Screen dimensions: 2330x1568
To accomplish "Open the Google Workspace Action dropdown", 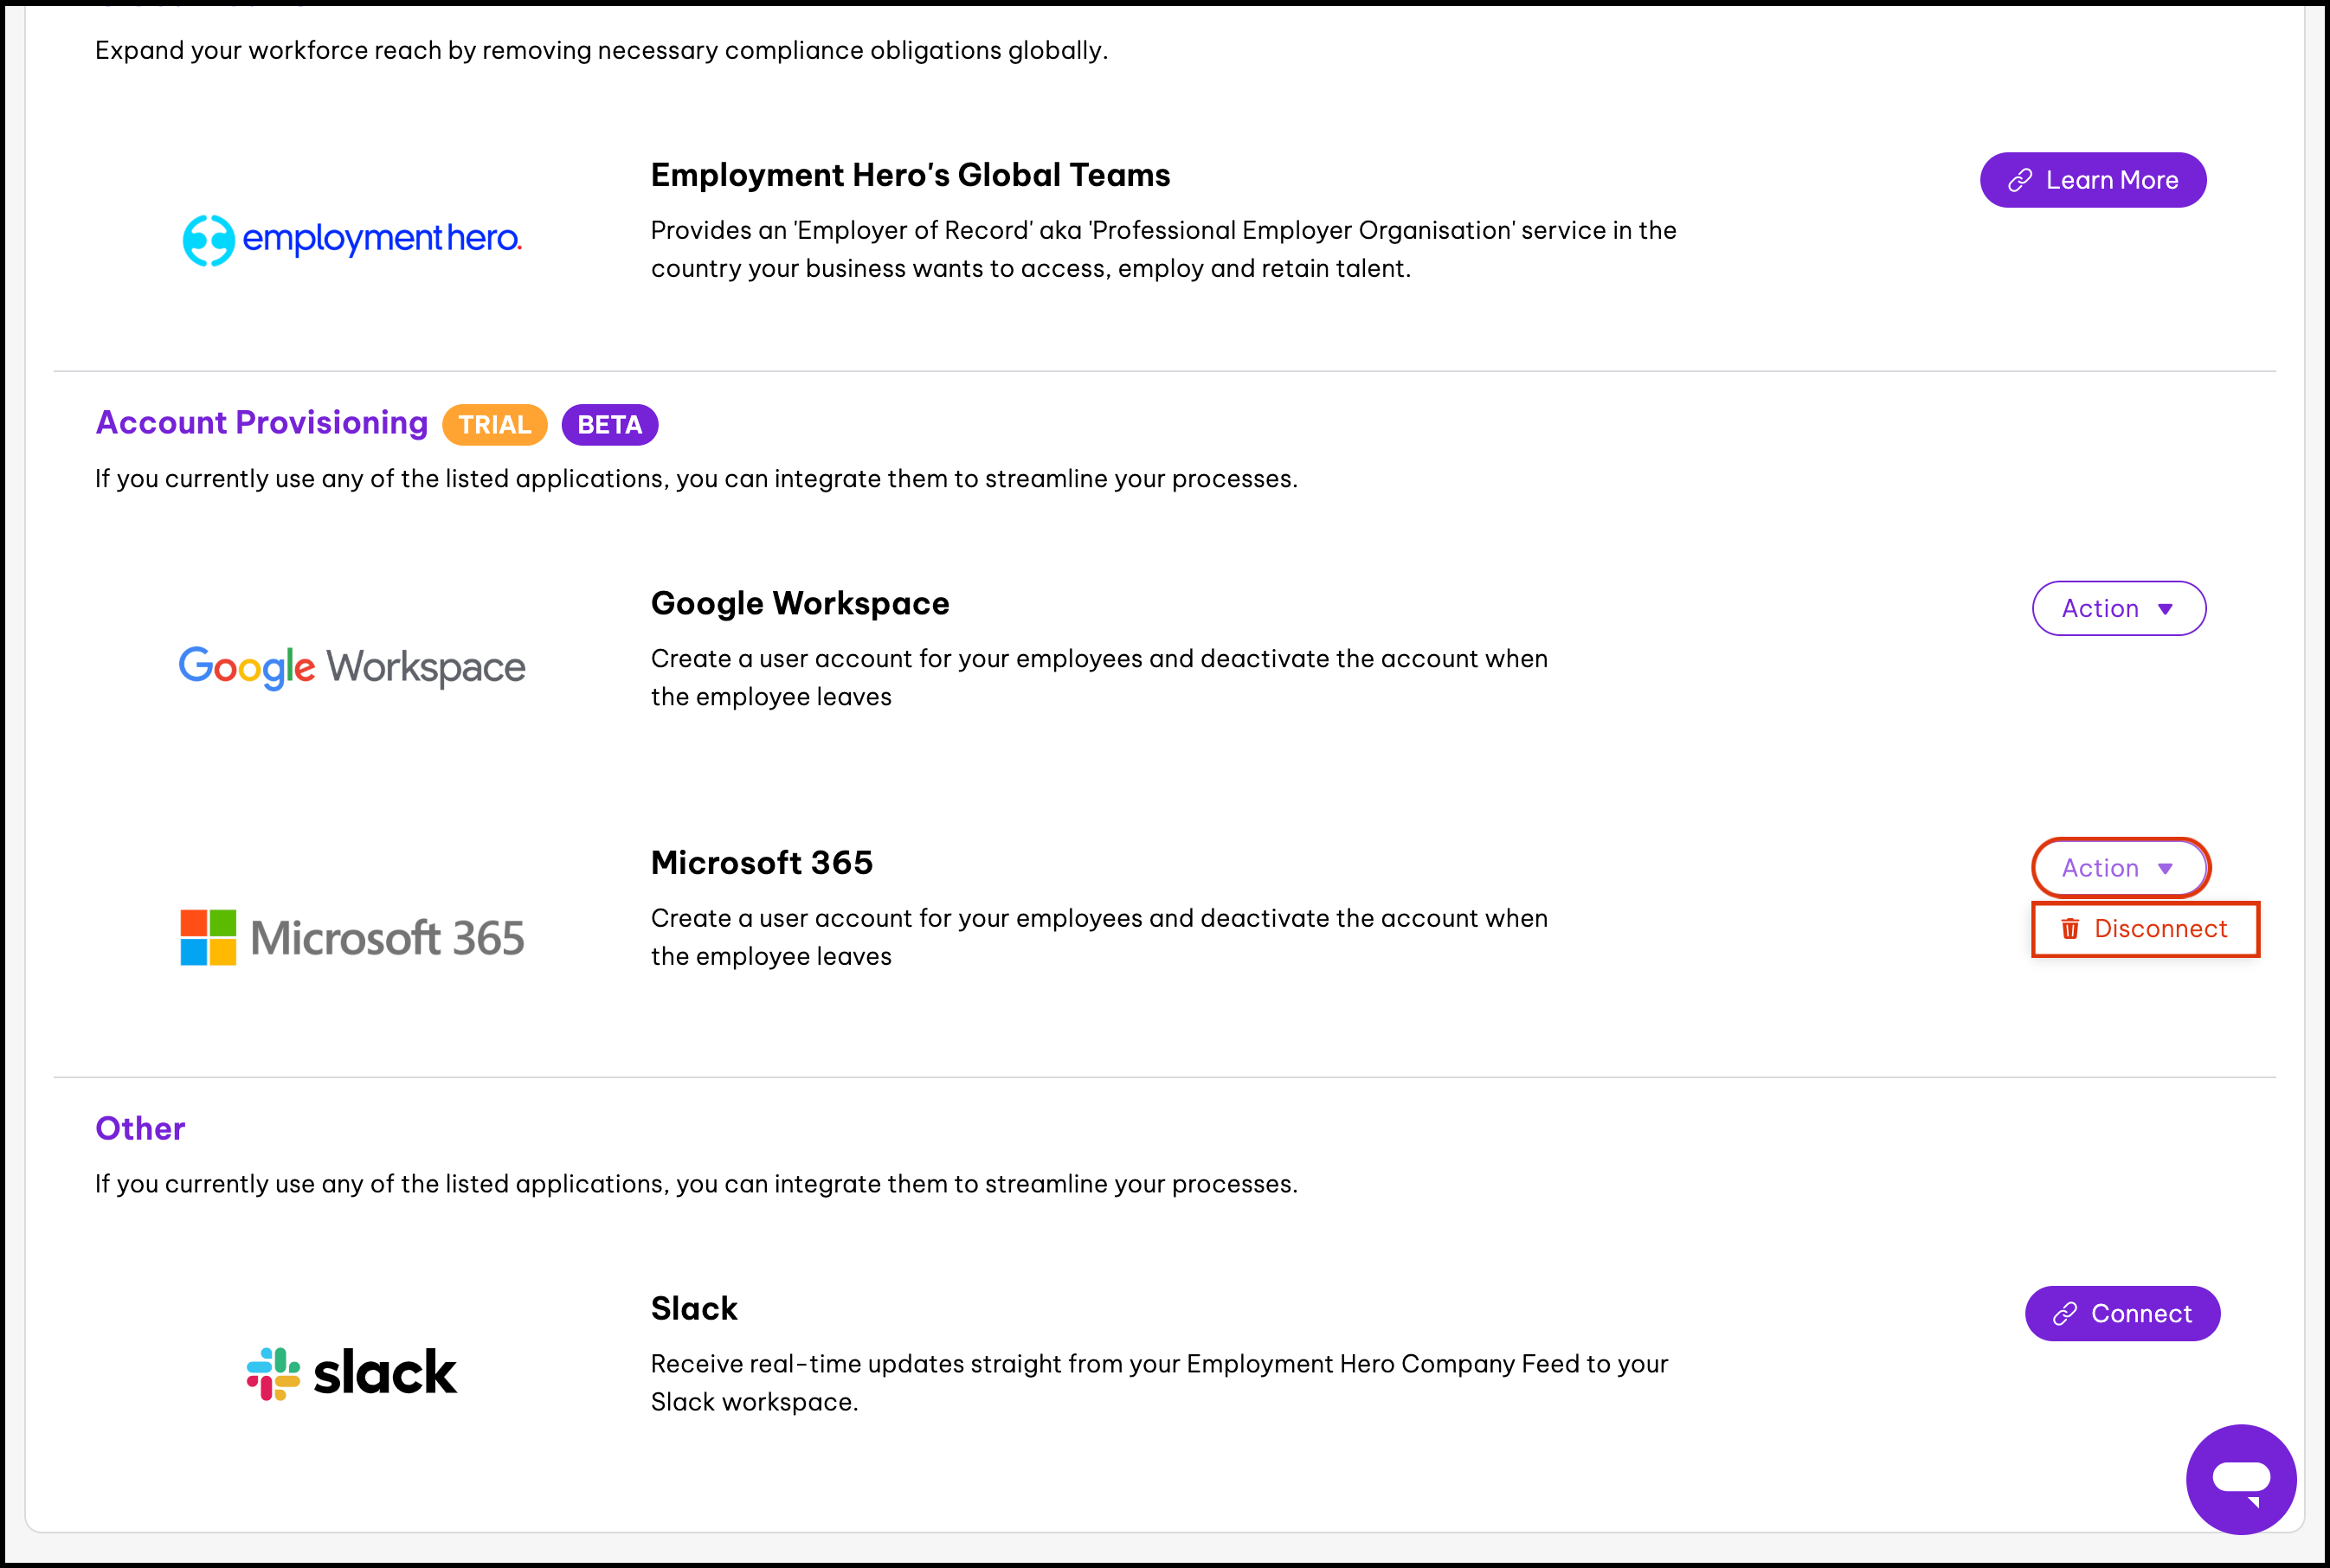I will click(x=2118, y=608).
